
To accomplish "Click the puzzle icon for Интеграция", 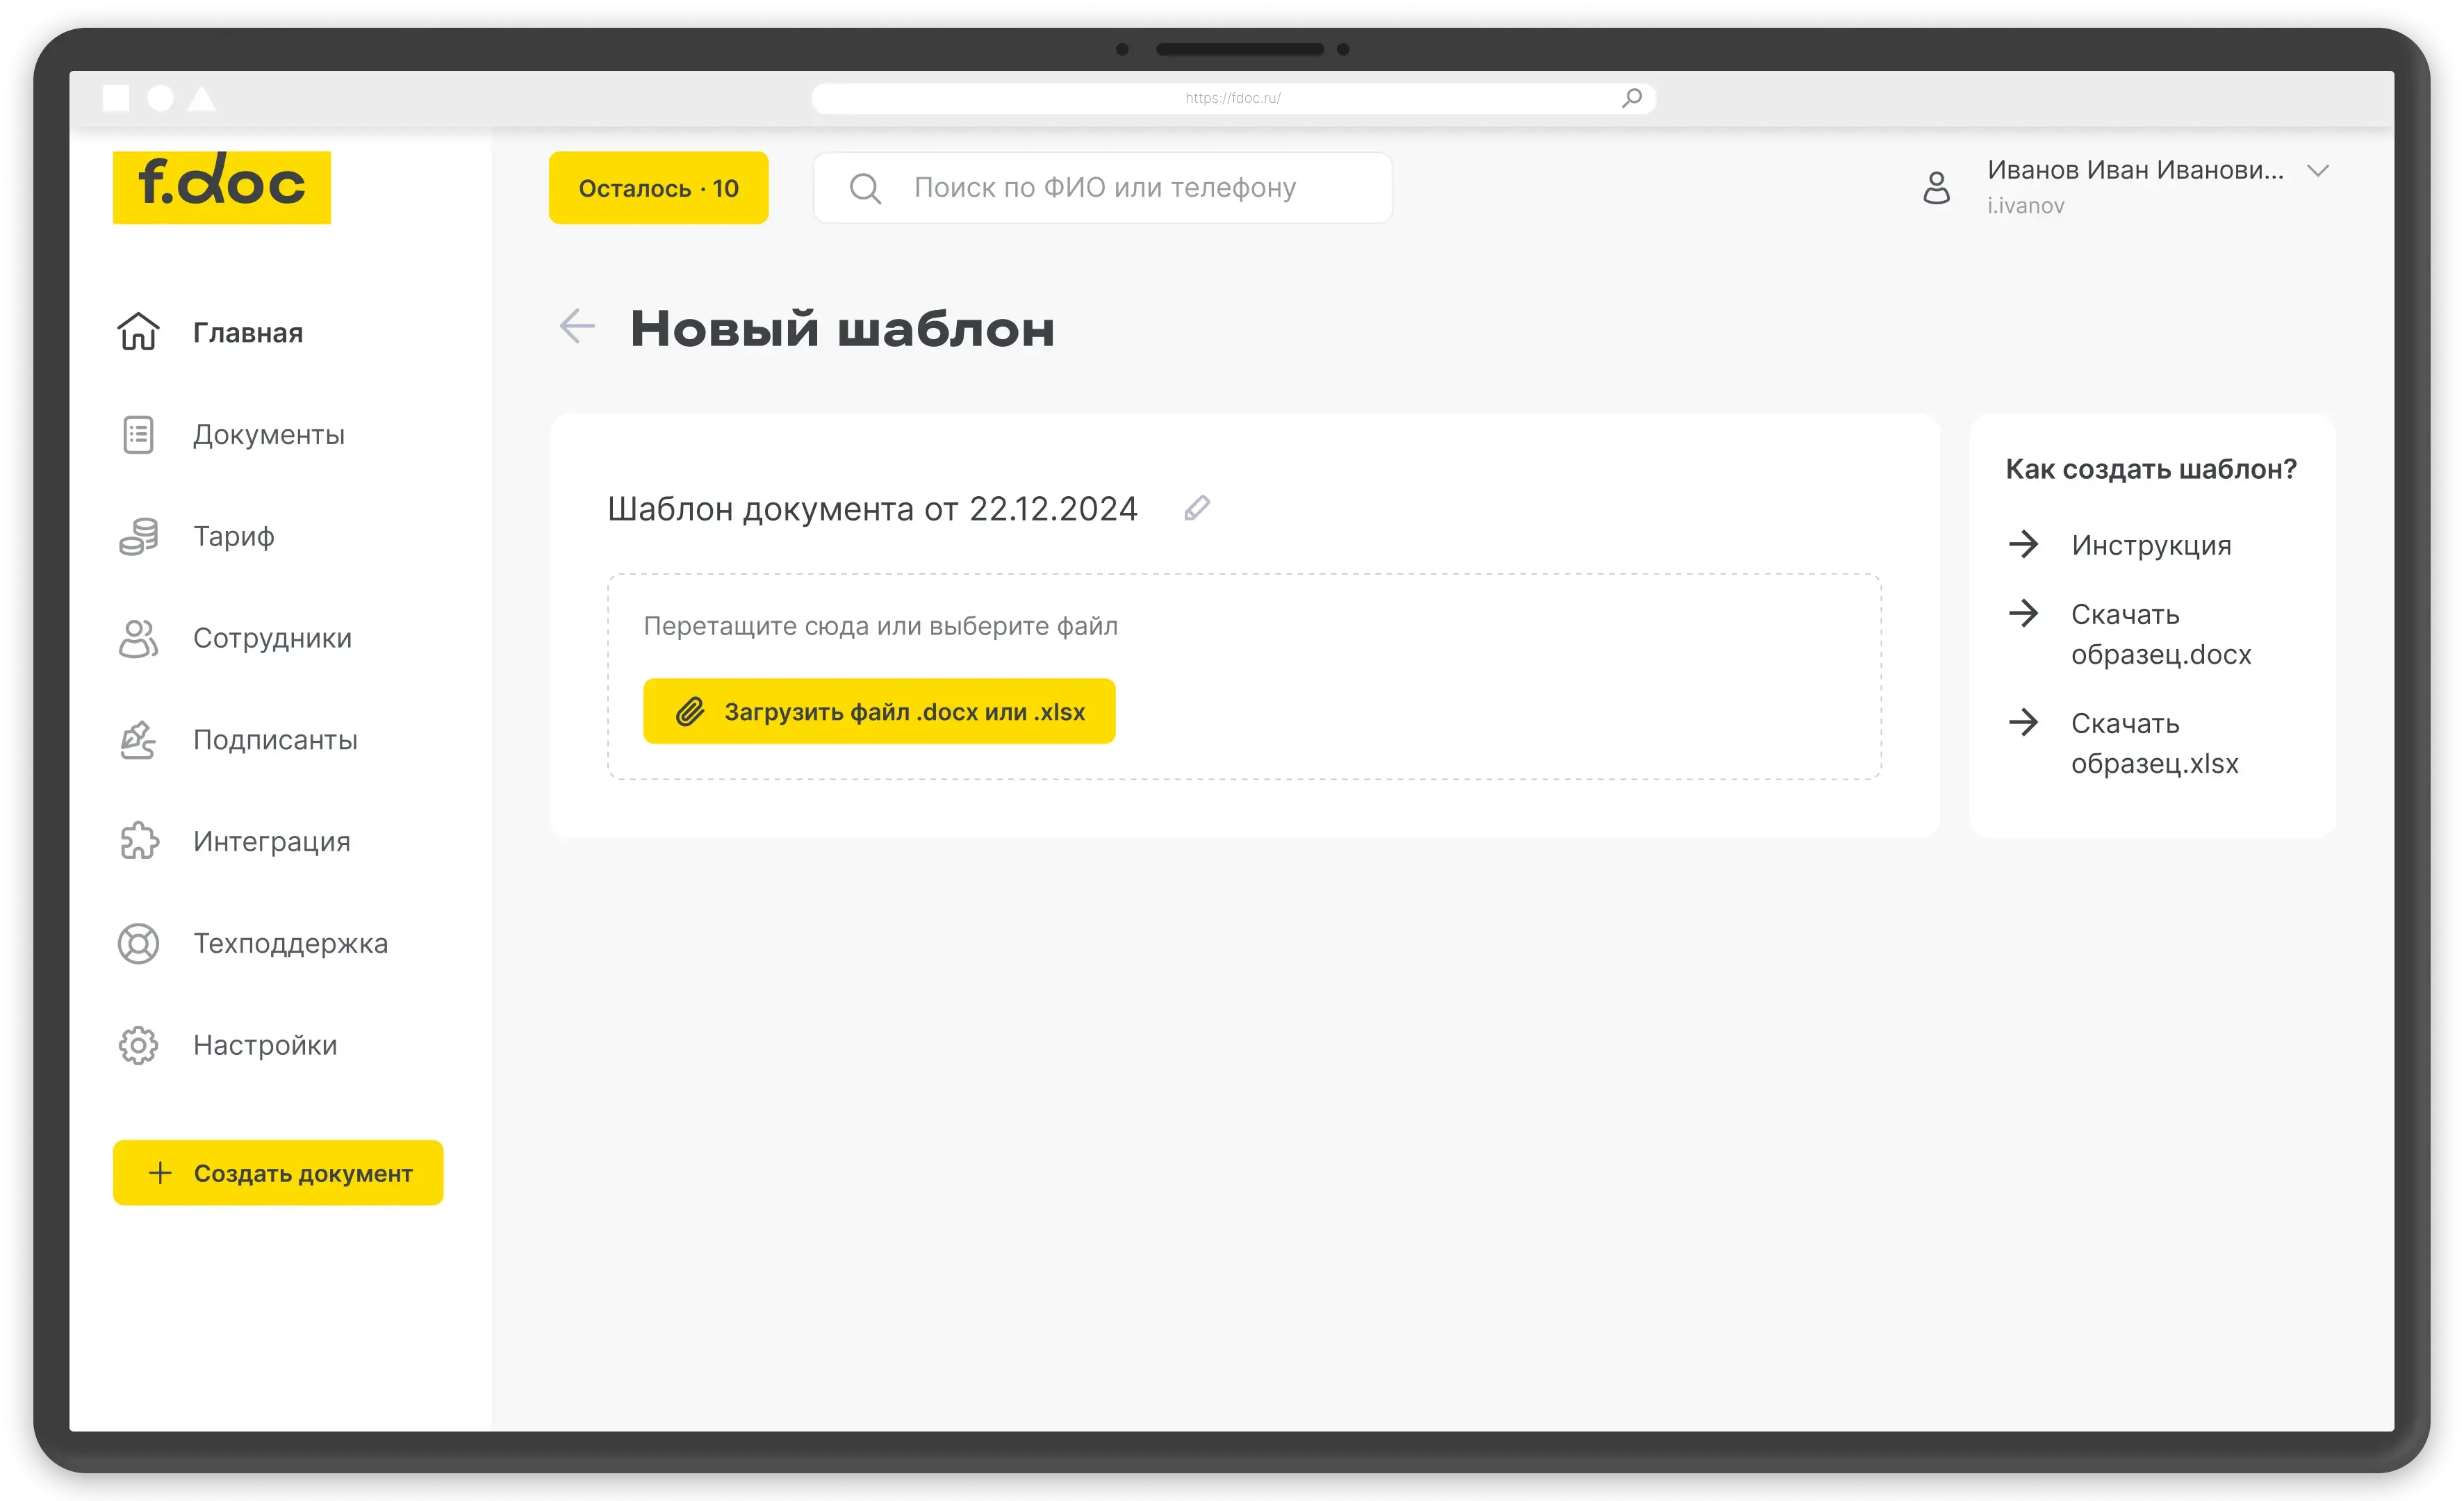I will (x=138, y=841).
